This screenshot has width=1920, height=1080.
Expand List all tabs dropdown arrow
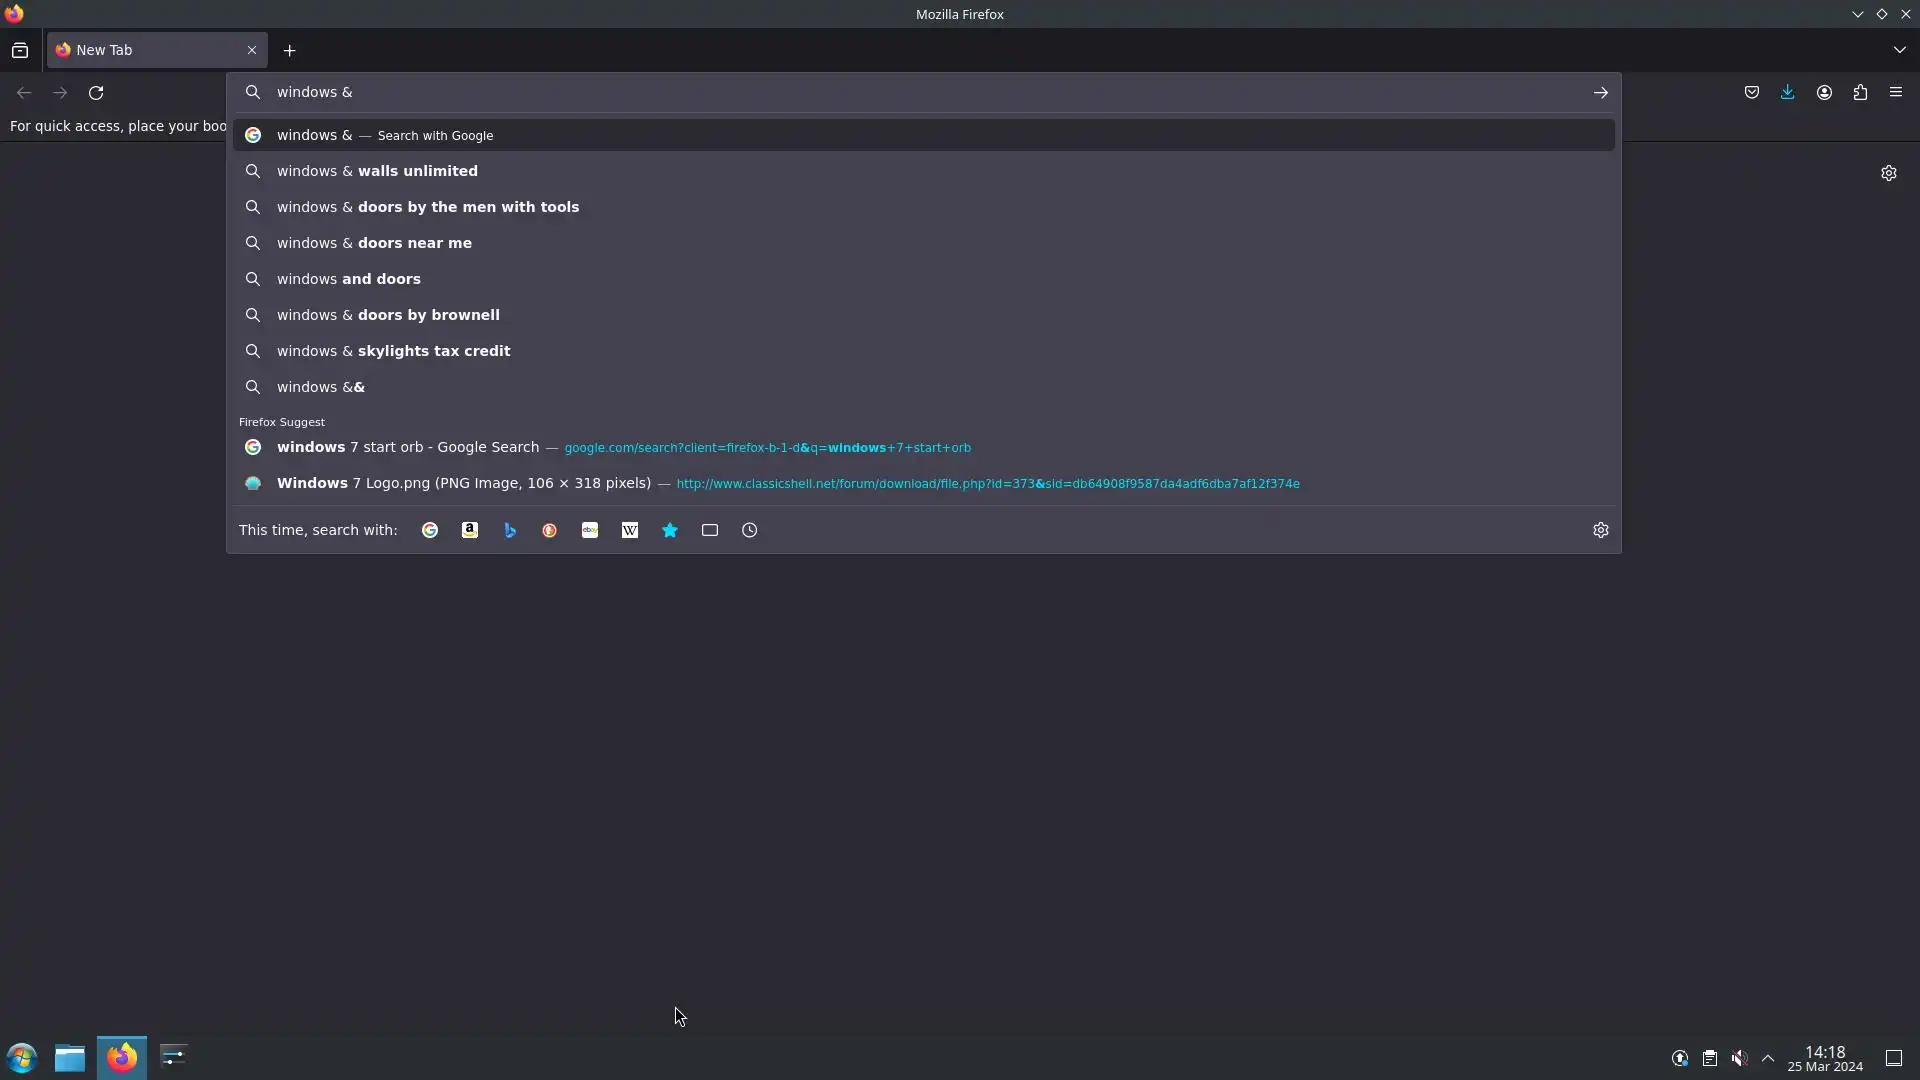point(1899,50)
